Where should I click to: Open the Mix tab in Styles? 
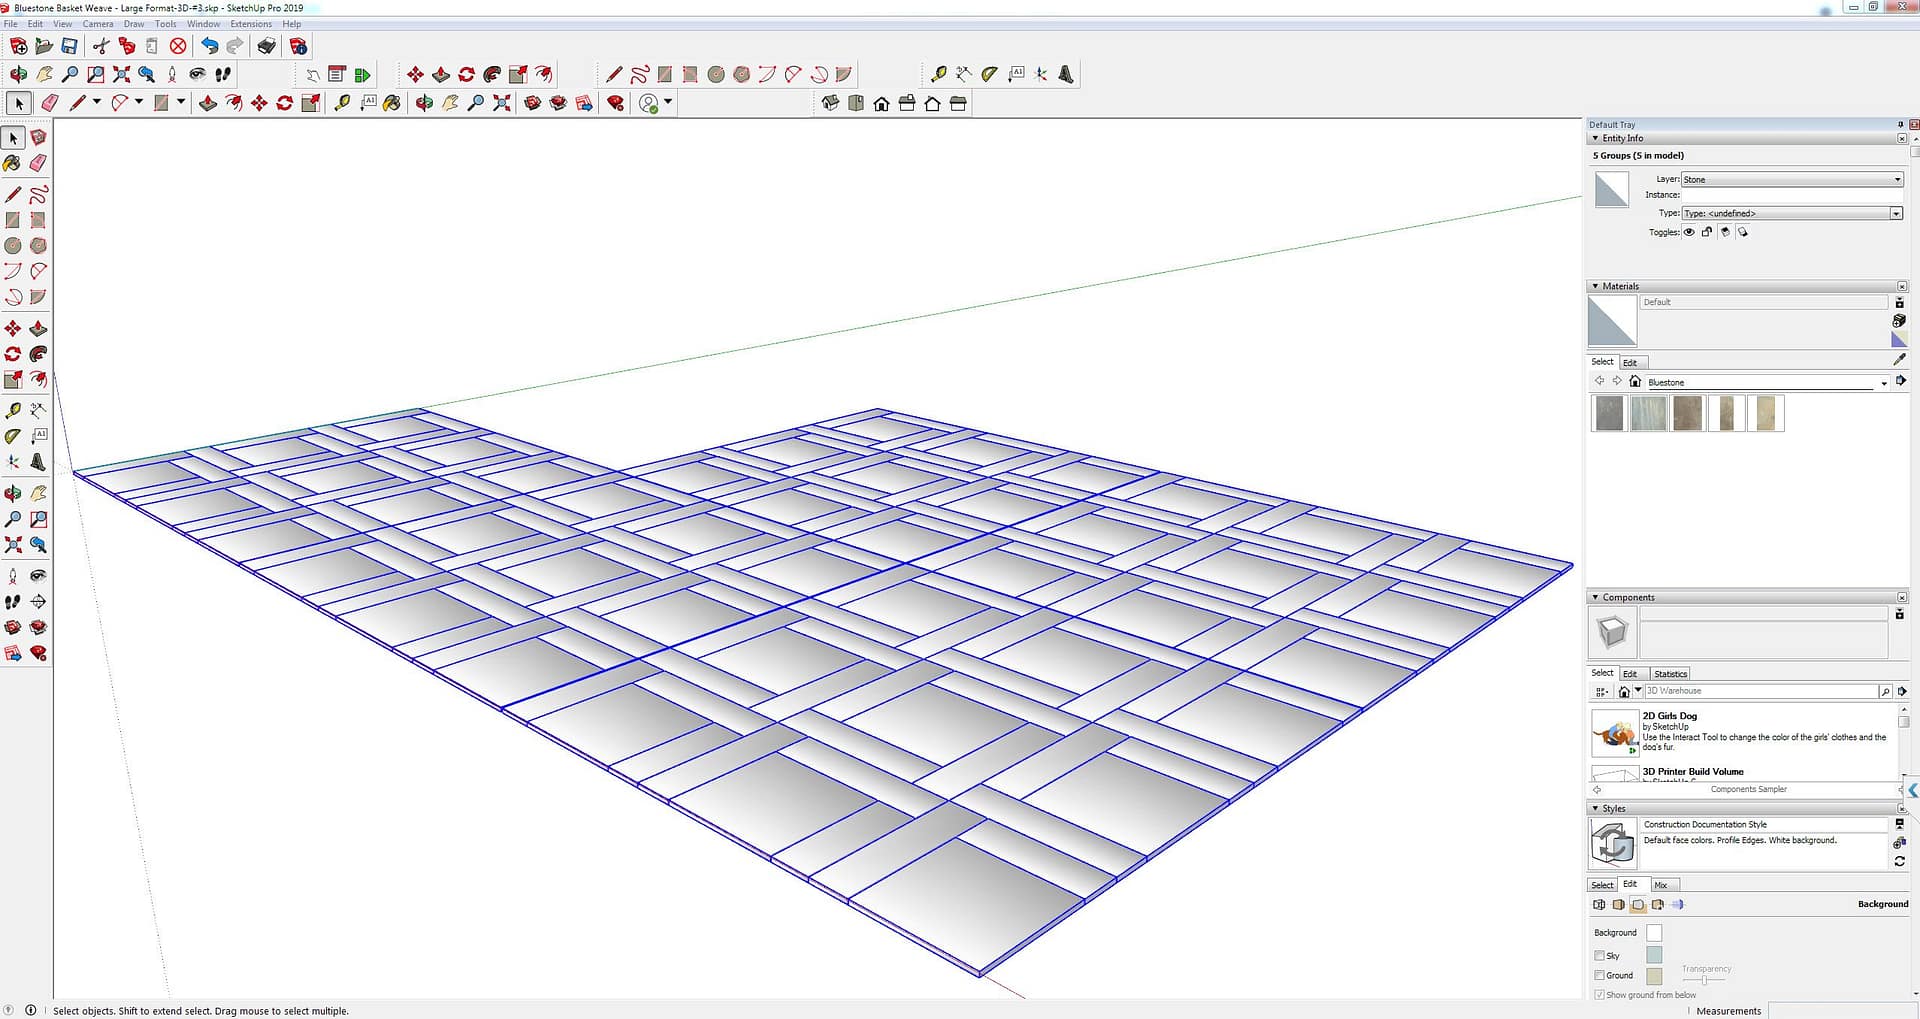coord(1660,885)
